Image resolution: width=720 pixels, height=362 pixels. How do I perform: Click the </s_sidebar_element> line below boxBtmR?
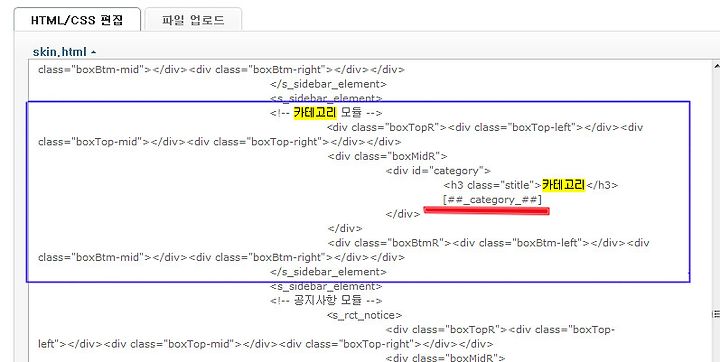[328, 272]
